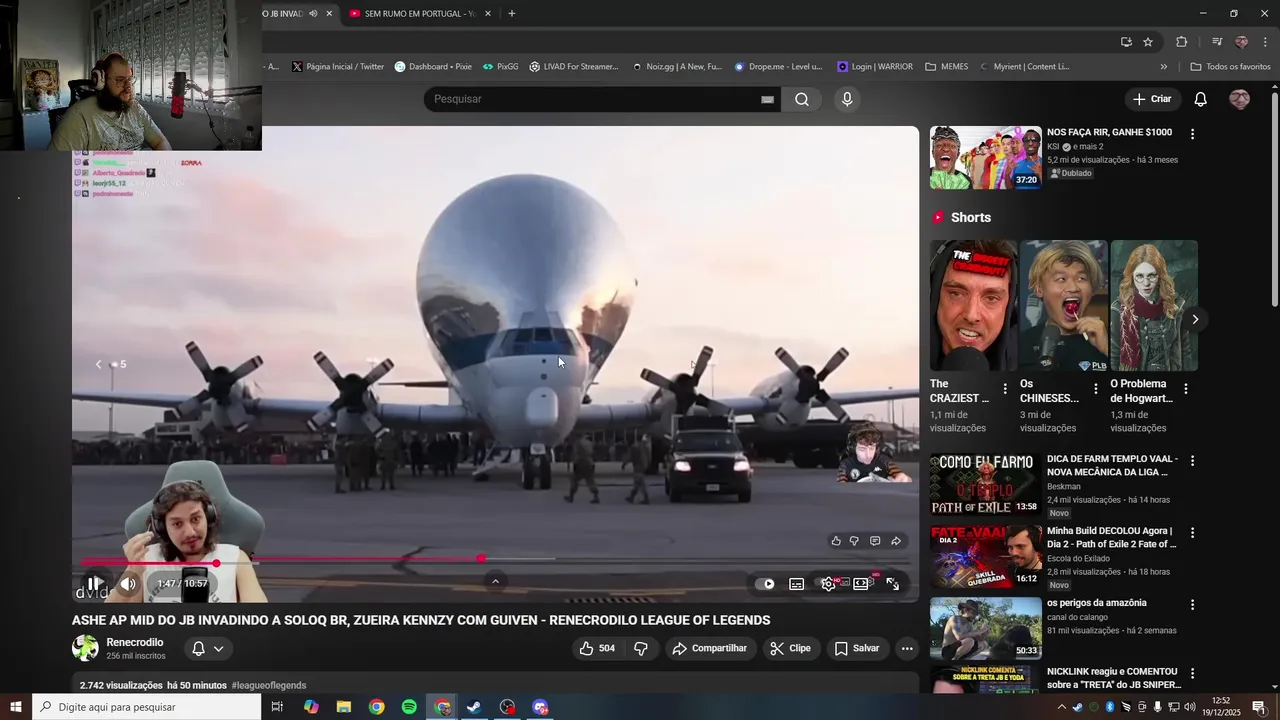Switch to theater mode in the player
Screen dimensions: 1280x720
(861, 584)
